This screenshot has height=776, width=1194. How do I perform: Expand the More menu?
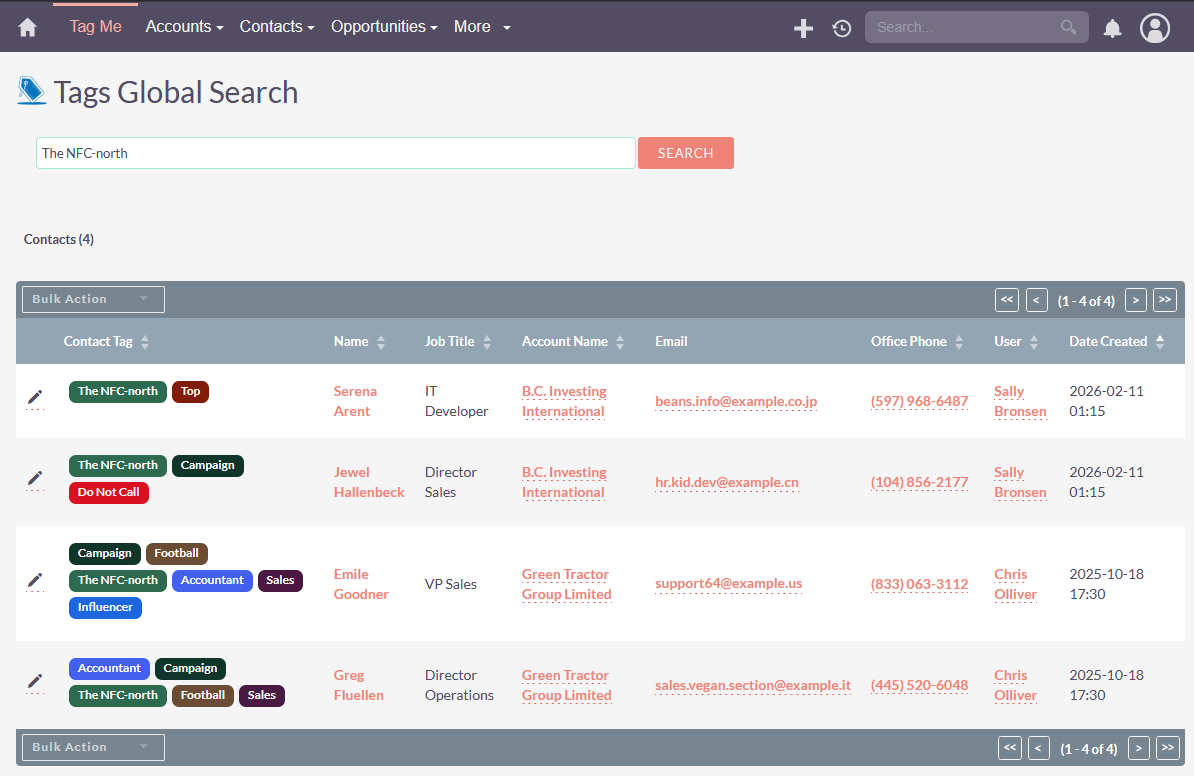(x=482, y=27)
